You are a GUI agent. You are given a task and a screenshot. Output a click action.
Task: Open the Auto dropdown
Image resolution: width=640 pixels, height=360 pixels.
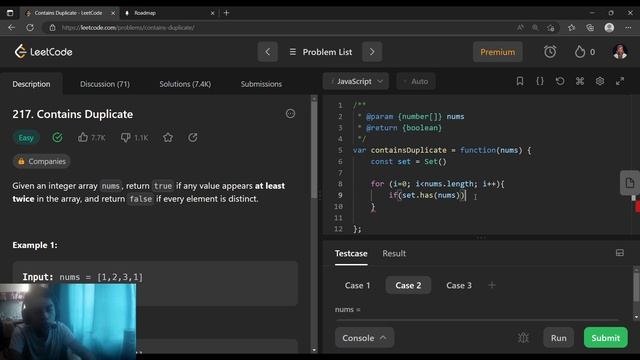click(x=416, y=81)
